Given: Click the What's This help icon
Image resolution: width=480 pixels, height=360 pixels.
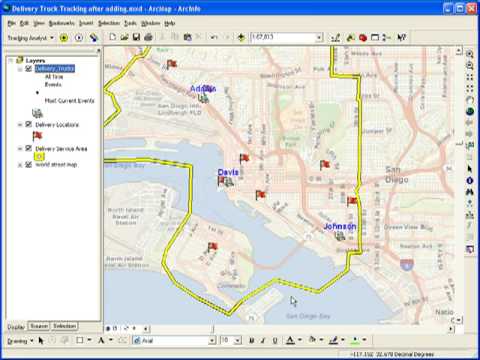Looking at the screenshot, I should tap(402, 38).
